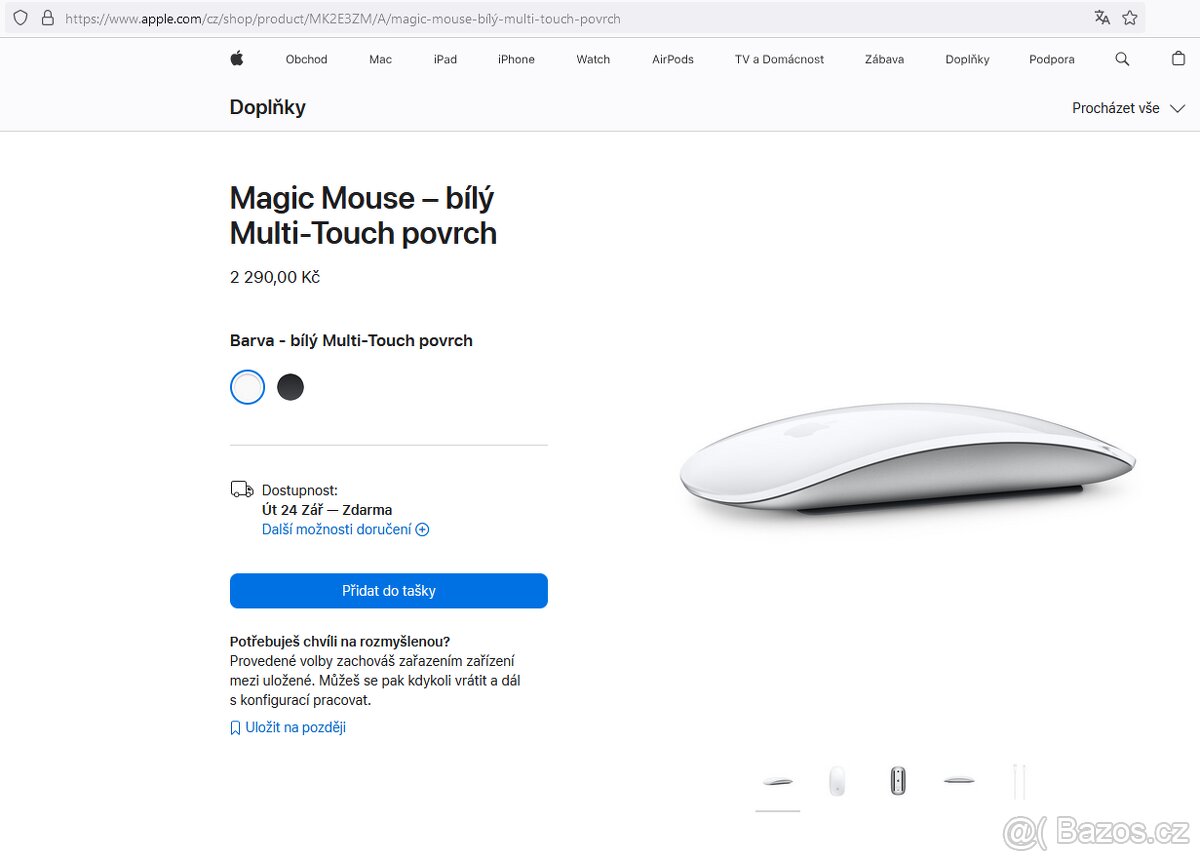Open site search via magnifying glass icon
1200x861 pixels.
click(1122, 59)
